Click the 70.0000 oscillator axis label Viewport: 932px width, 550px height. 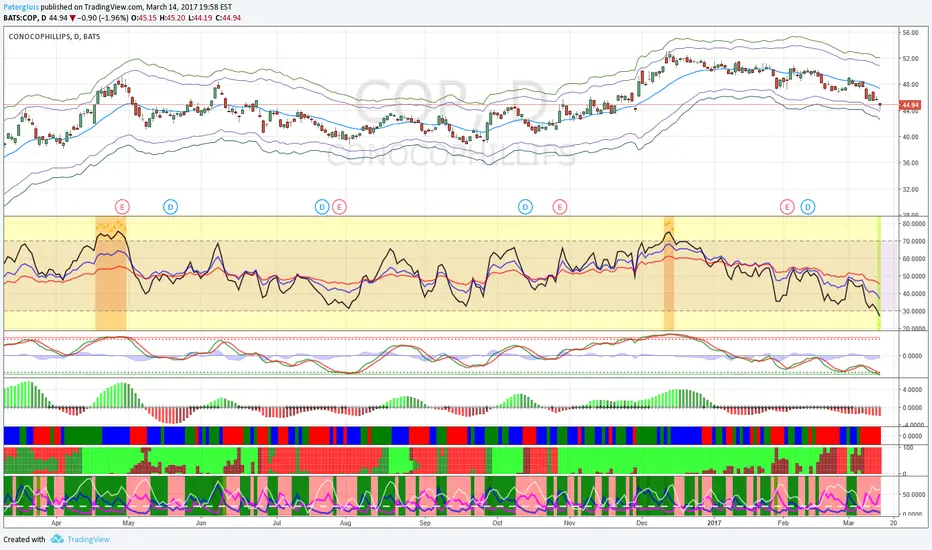point(914,241)
